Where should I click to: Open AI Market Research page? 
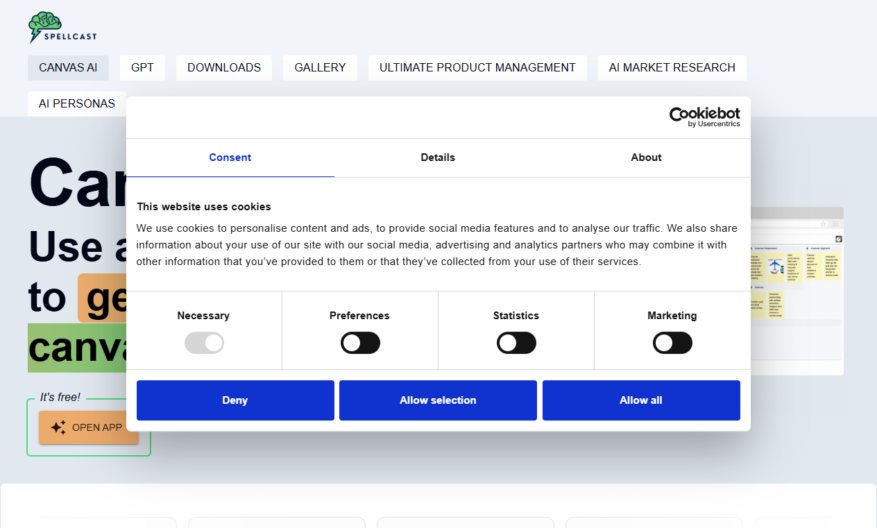[672, 68]
